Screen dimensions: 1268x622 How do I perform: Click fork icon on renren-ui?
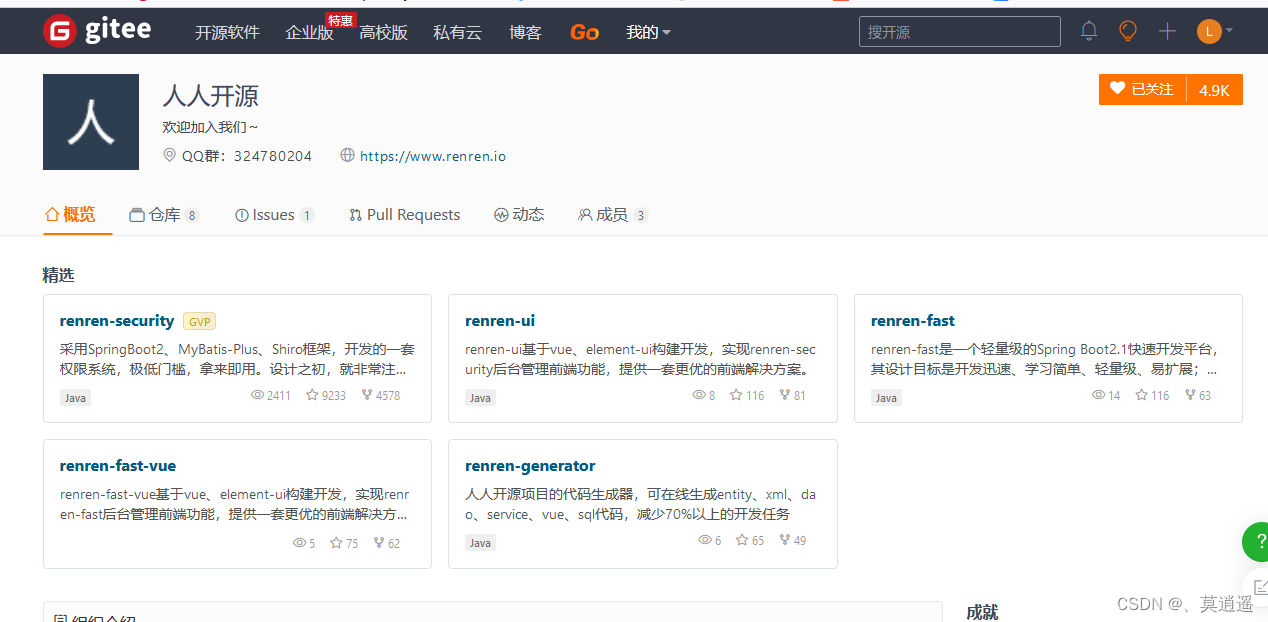[784, 395]
